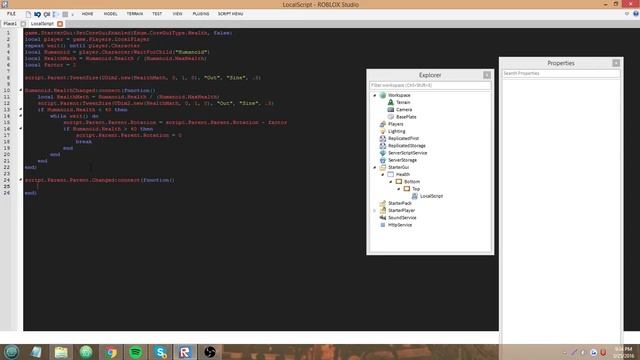Select the HttpService icon
The height and width of the screenshot is (360, 640).
tap(382, 225)
